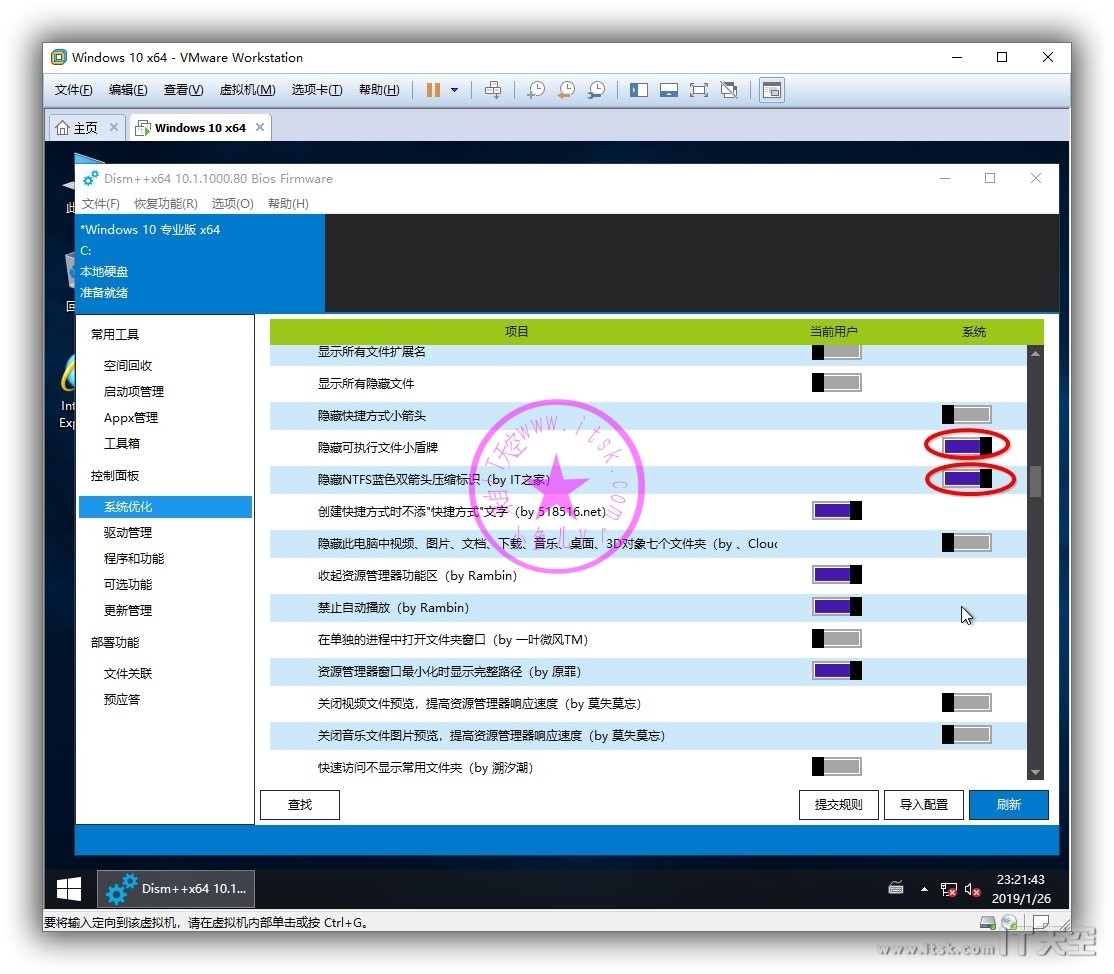Viewport: 1114px width, 974px height.
Task: Disable 隐藏NTFS蓝色双箭头压缩标识 switch
Action: tap(966, 478)
